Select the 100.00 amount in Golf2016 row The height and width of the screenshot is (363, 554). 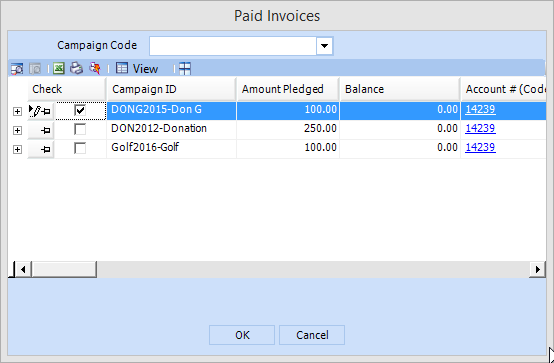pos(288,148)
